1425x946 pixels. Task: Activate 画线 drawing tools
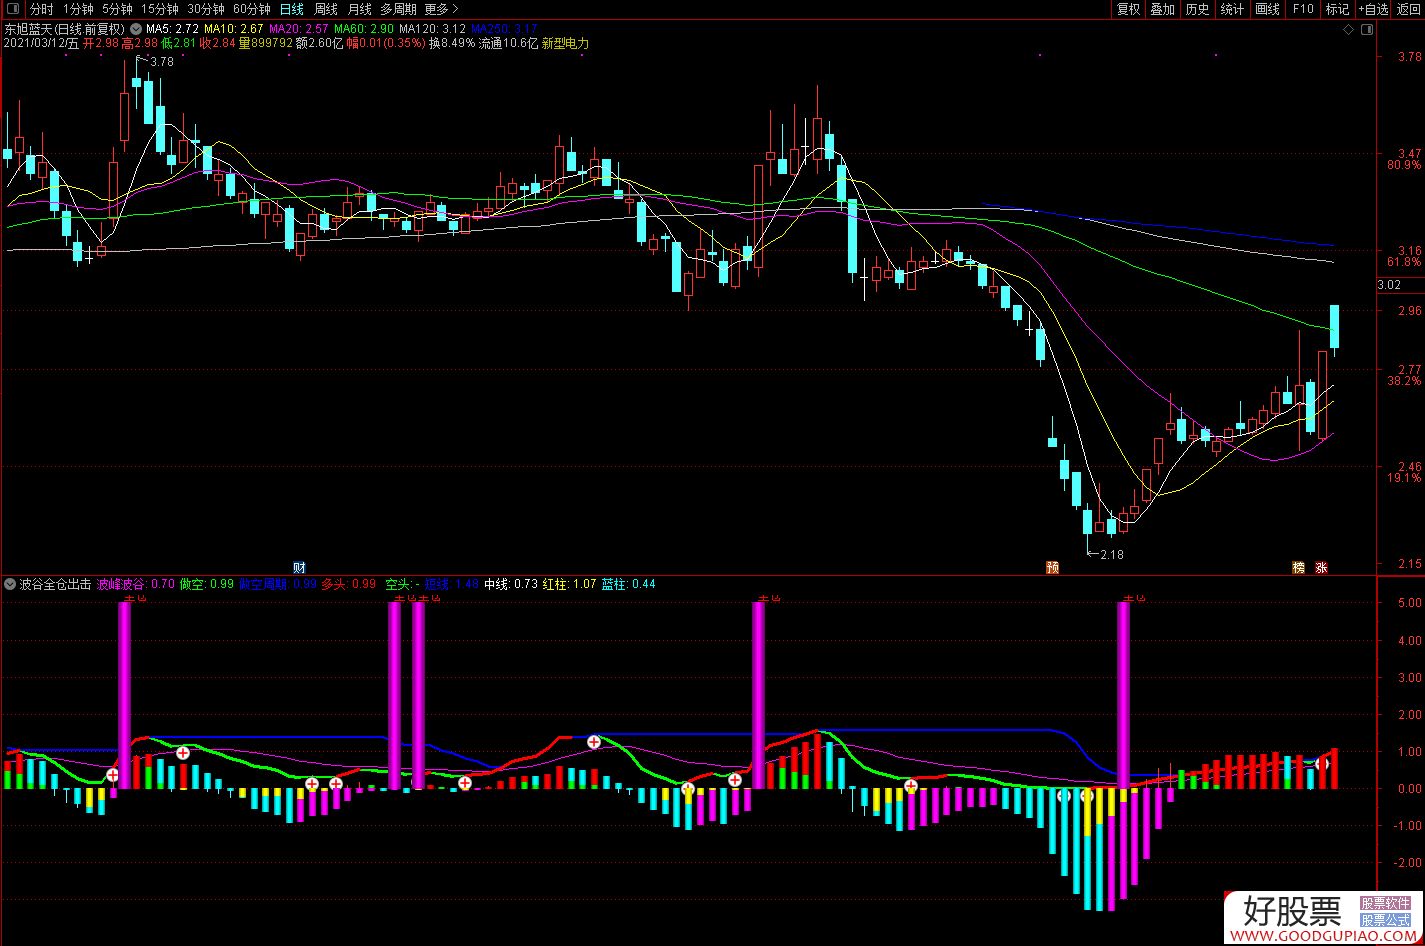(x=1267, y=9)
